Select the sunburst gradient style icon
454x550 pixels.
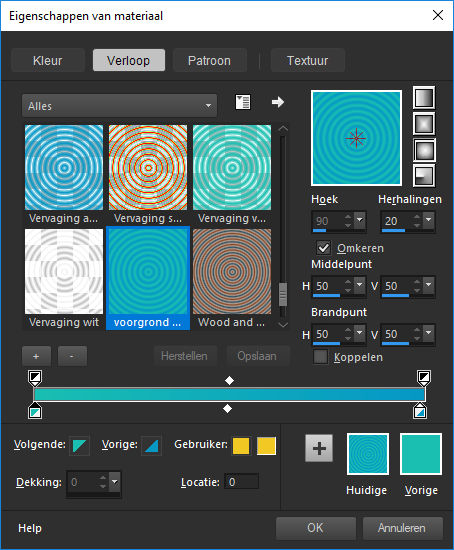424,150
